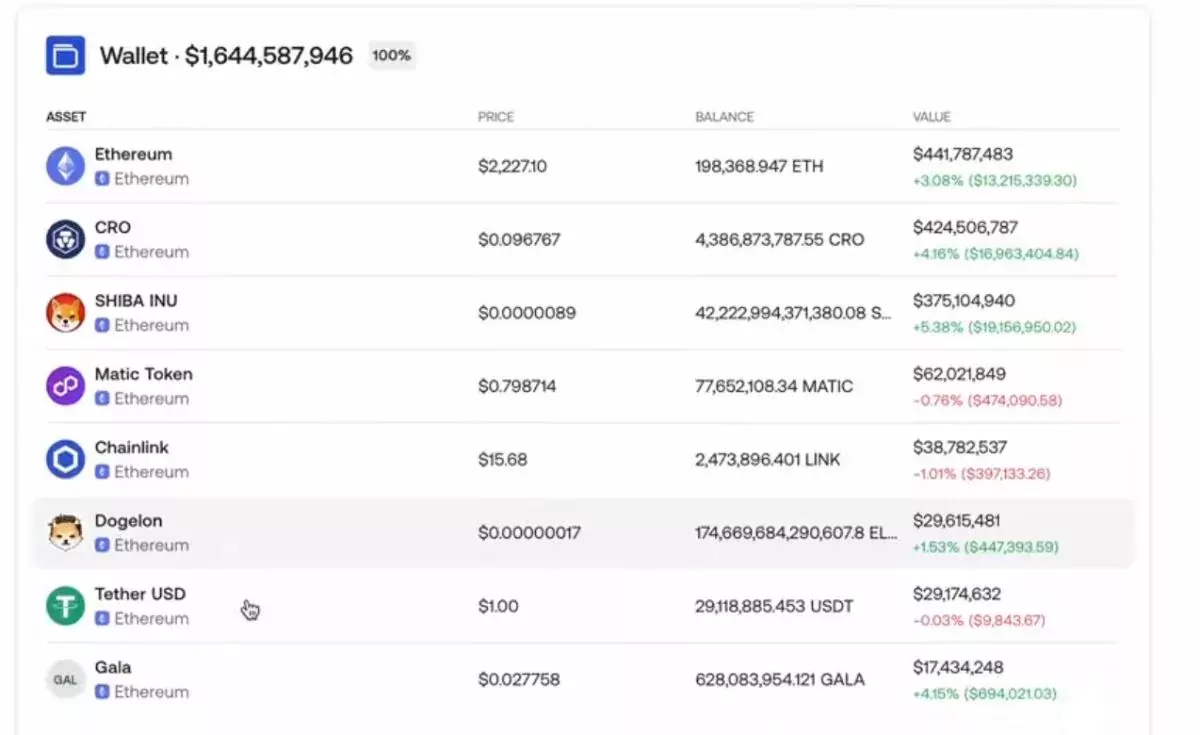Click the Wallet total $1,644,587,946 heading

tap(226, 55)
